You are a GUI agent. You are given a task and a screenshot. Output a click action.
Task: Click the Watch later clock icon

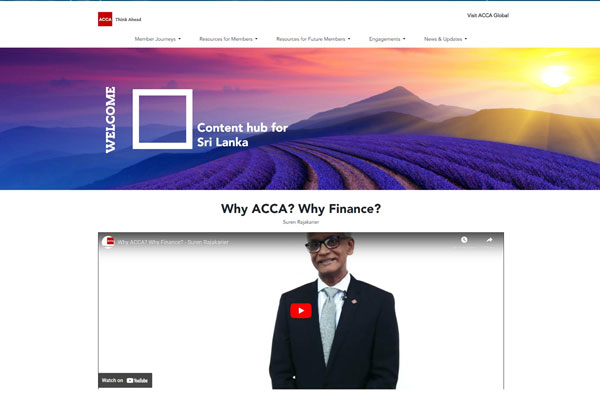(x=464, y=240)
